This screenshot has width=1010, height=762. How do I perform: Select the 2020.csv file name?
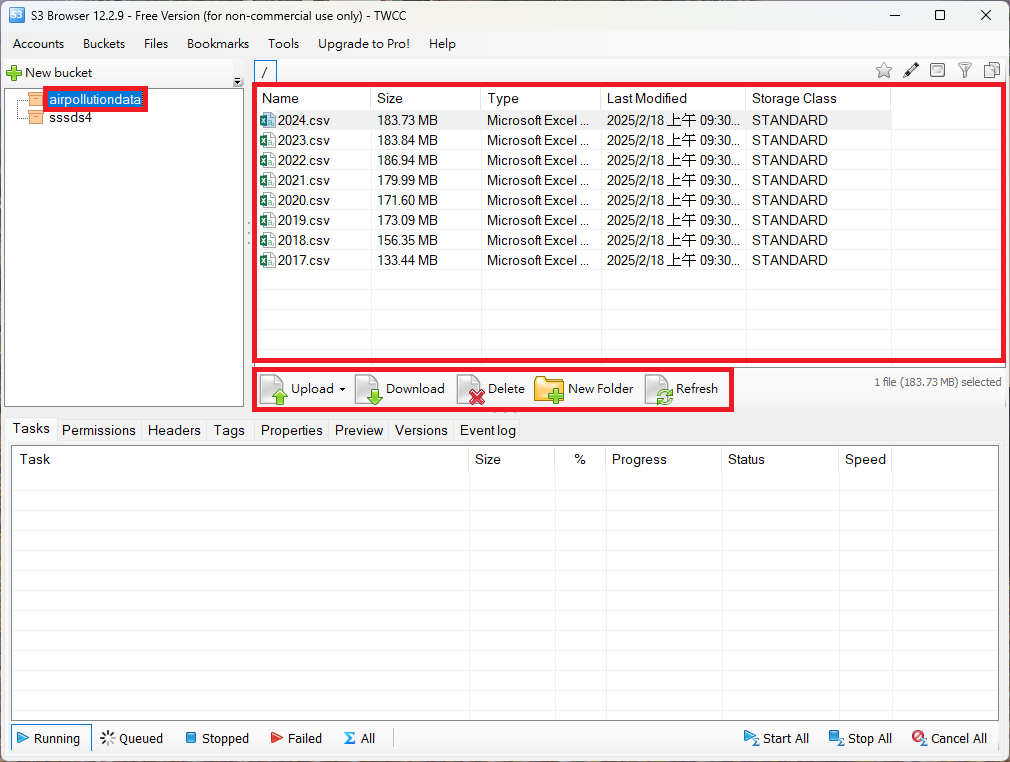[x=303, y=200]
